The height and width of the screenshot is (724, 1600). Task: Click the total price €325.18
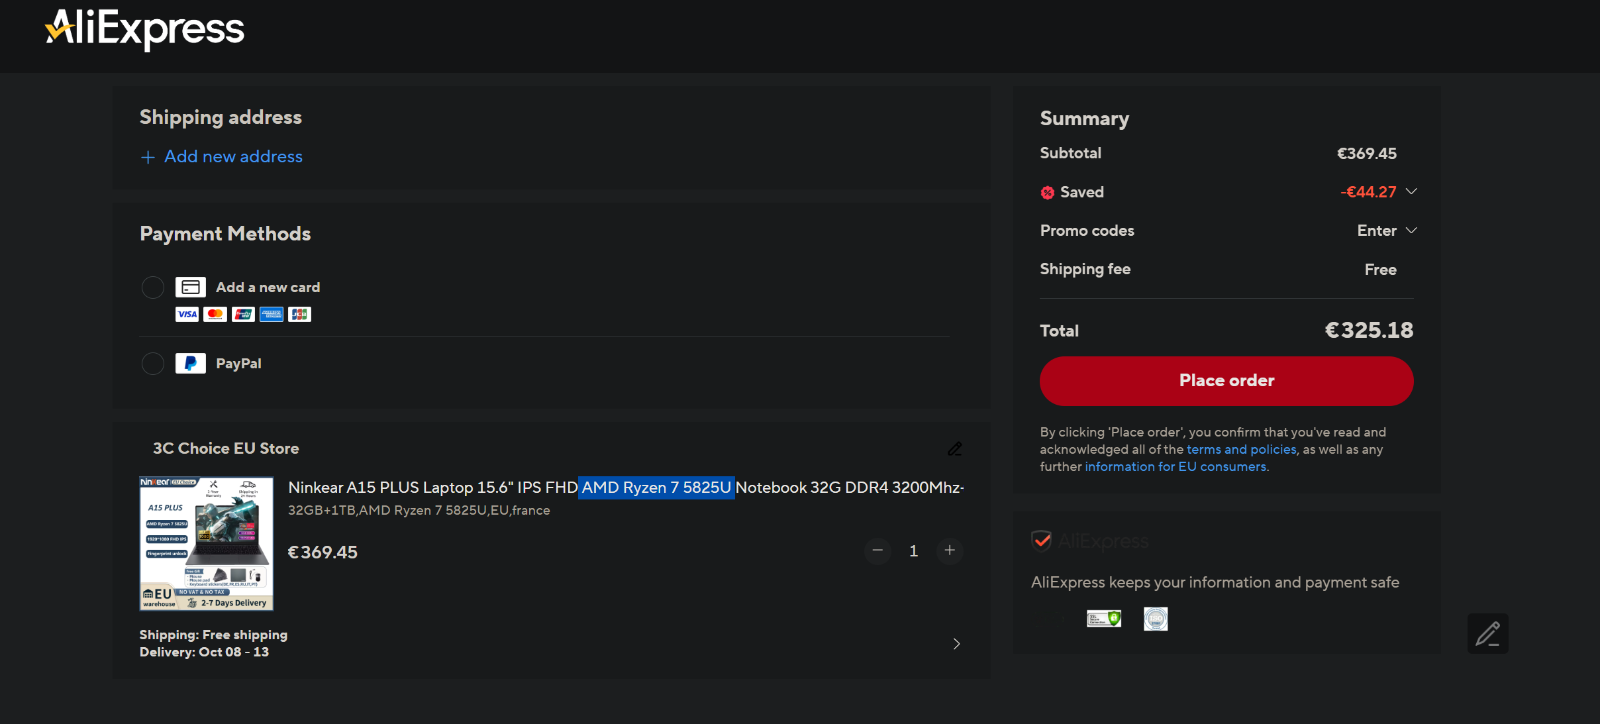pyautogui.click(x=1369, y=331)
